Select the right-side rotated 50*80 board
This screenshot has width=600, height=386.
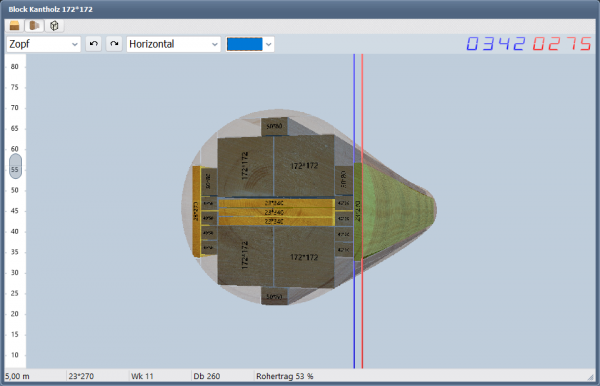[x=344, y=180]
